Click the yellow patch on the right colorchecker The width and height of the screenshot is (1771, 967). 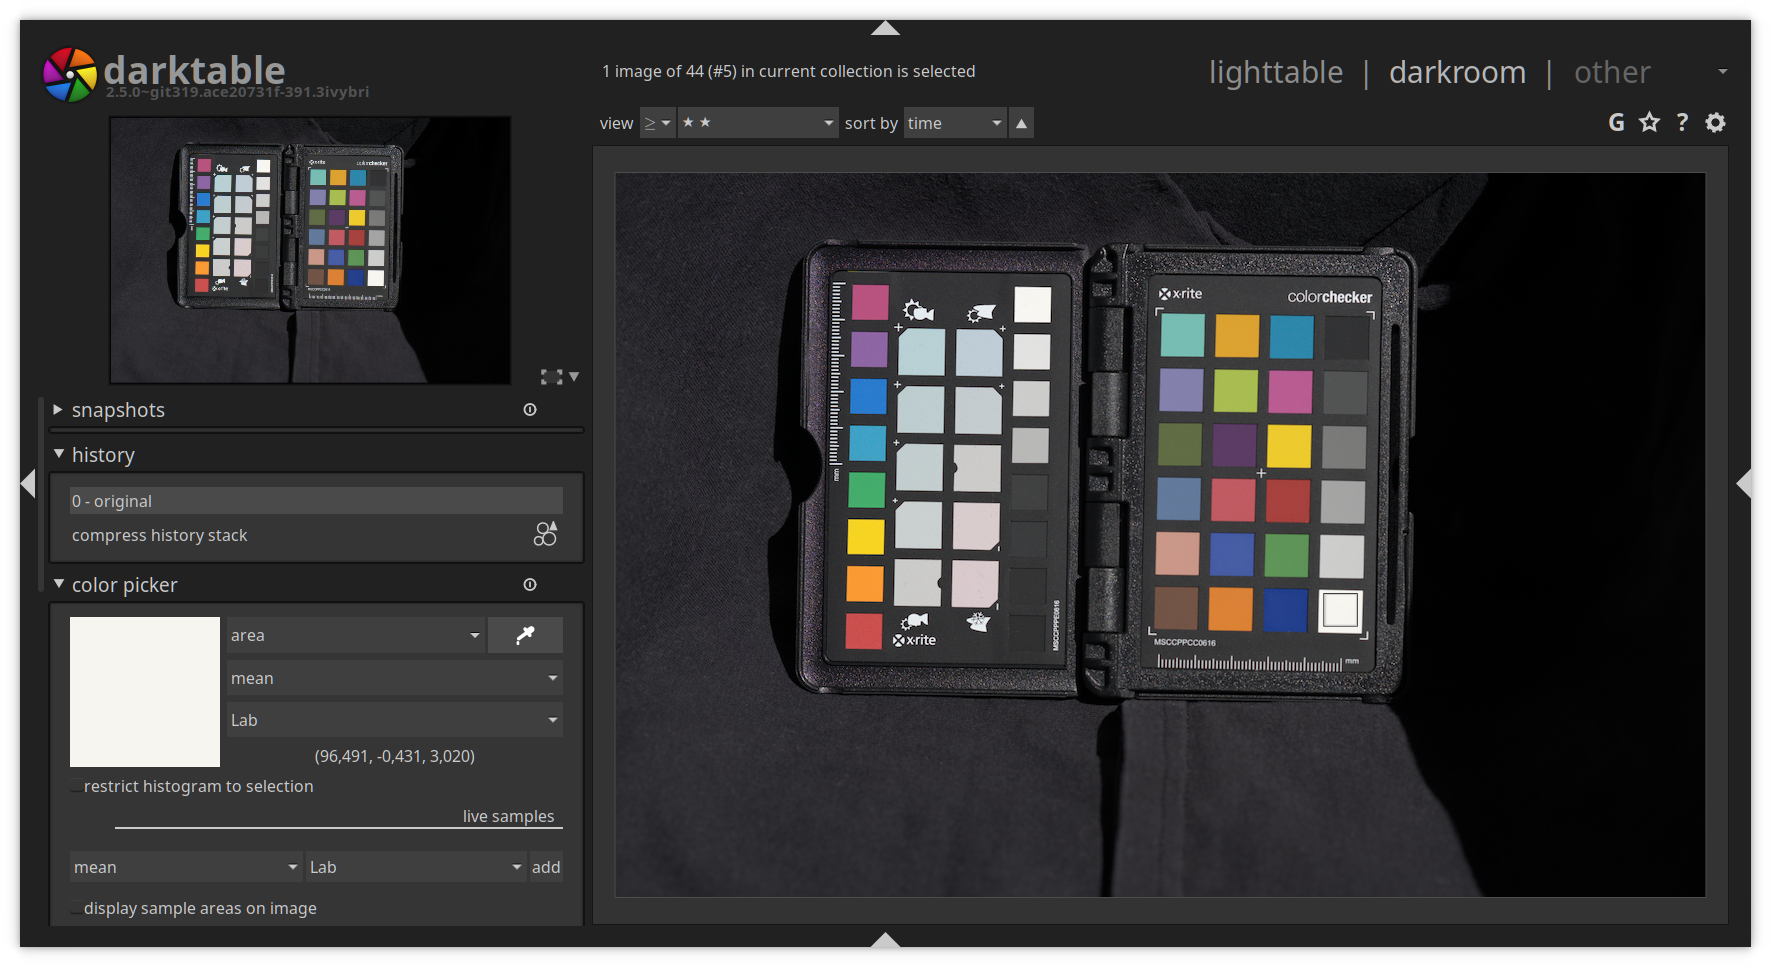click(x=1288, y=446)
